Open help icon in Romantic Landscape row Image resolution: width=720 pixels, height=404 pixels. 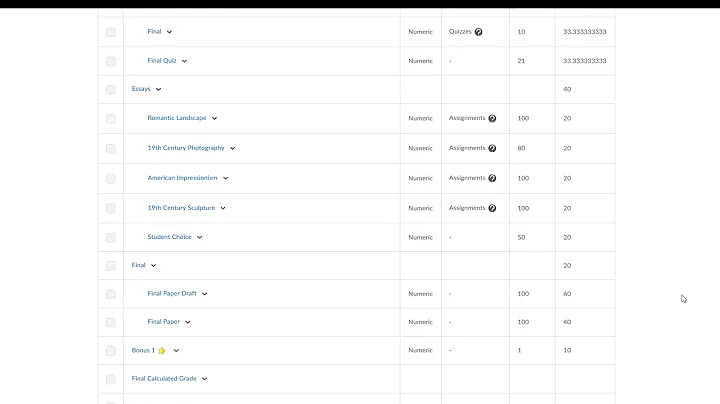tap(492, 118)
